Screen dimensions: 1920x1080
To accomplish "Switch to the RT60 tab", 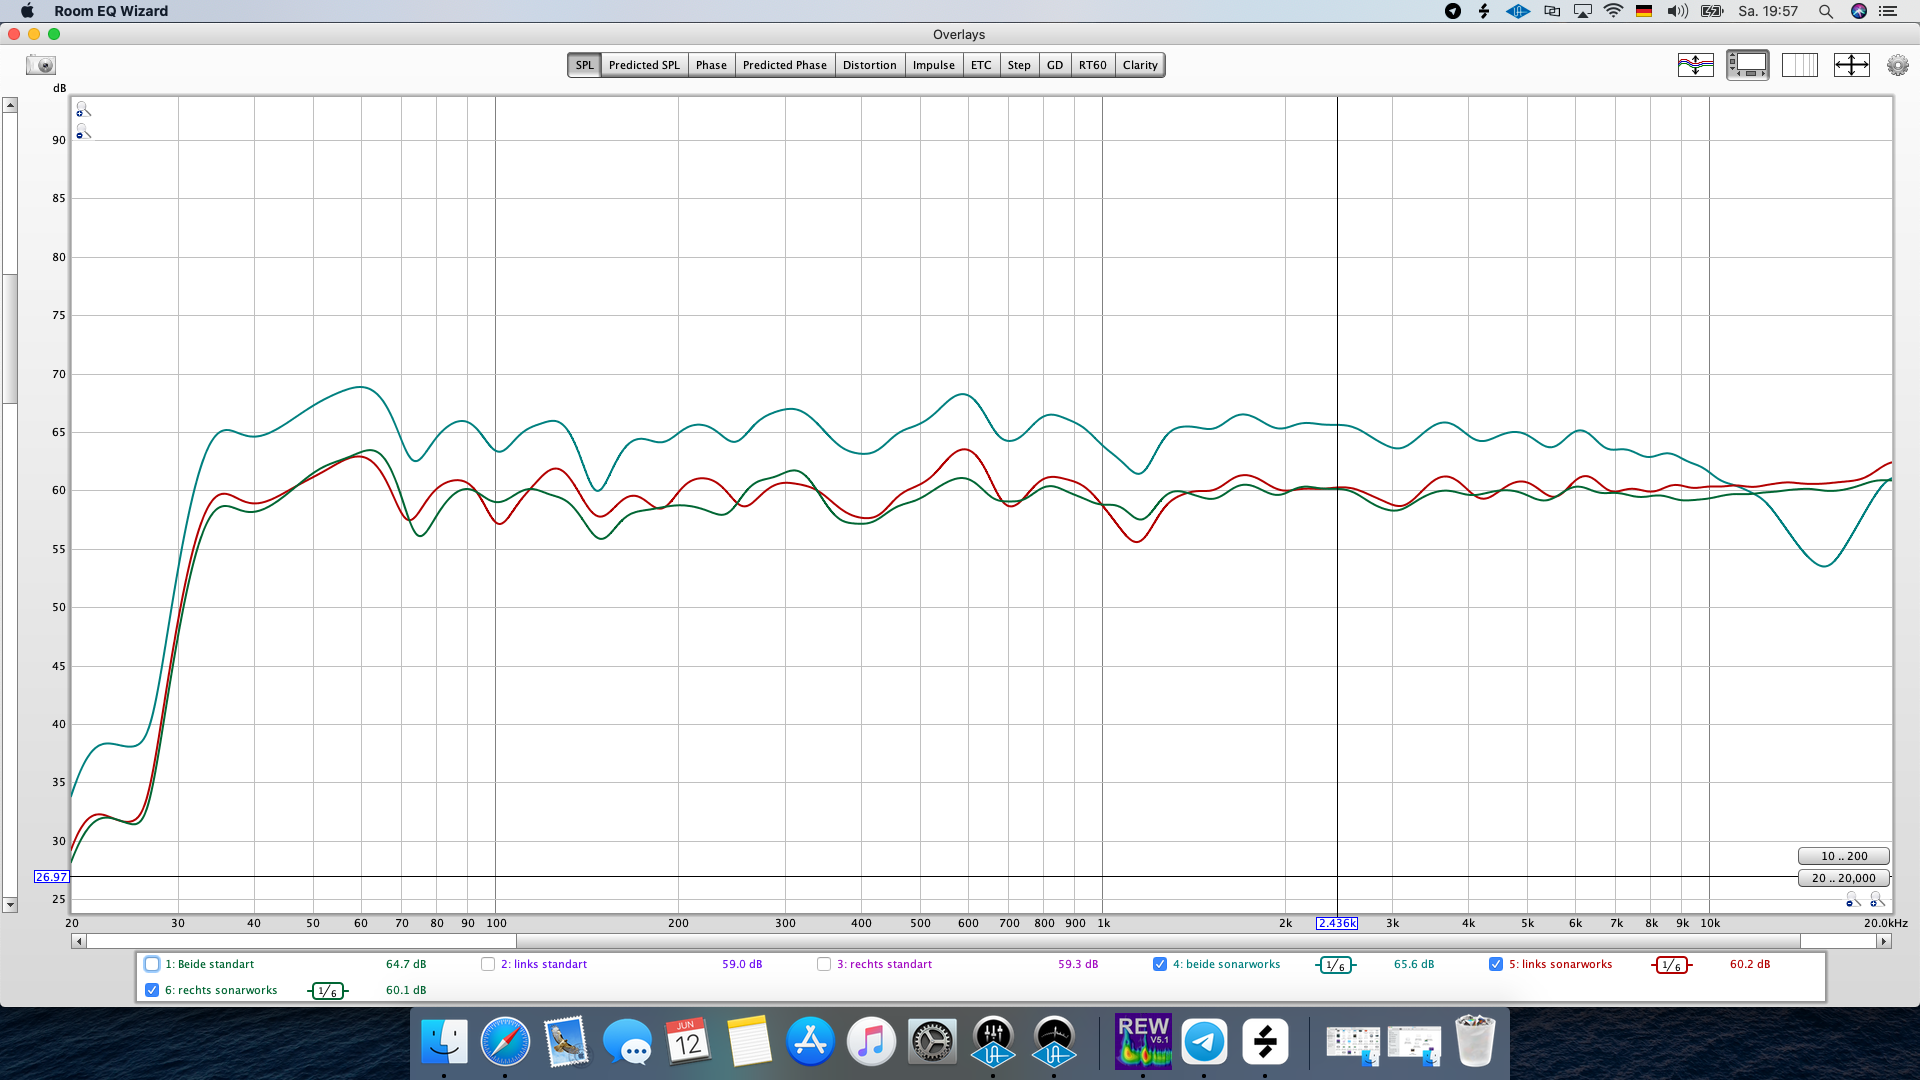I will [x=1092, y=65].
